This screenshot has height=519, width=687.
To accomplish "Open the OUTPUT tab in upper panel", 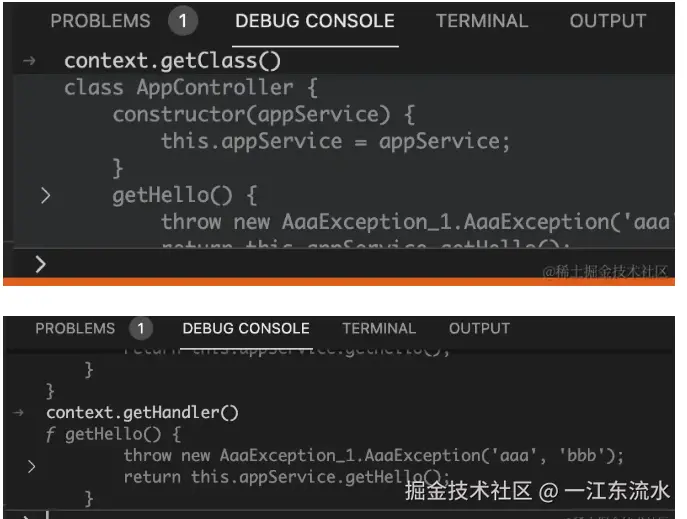I will 608,21.
